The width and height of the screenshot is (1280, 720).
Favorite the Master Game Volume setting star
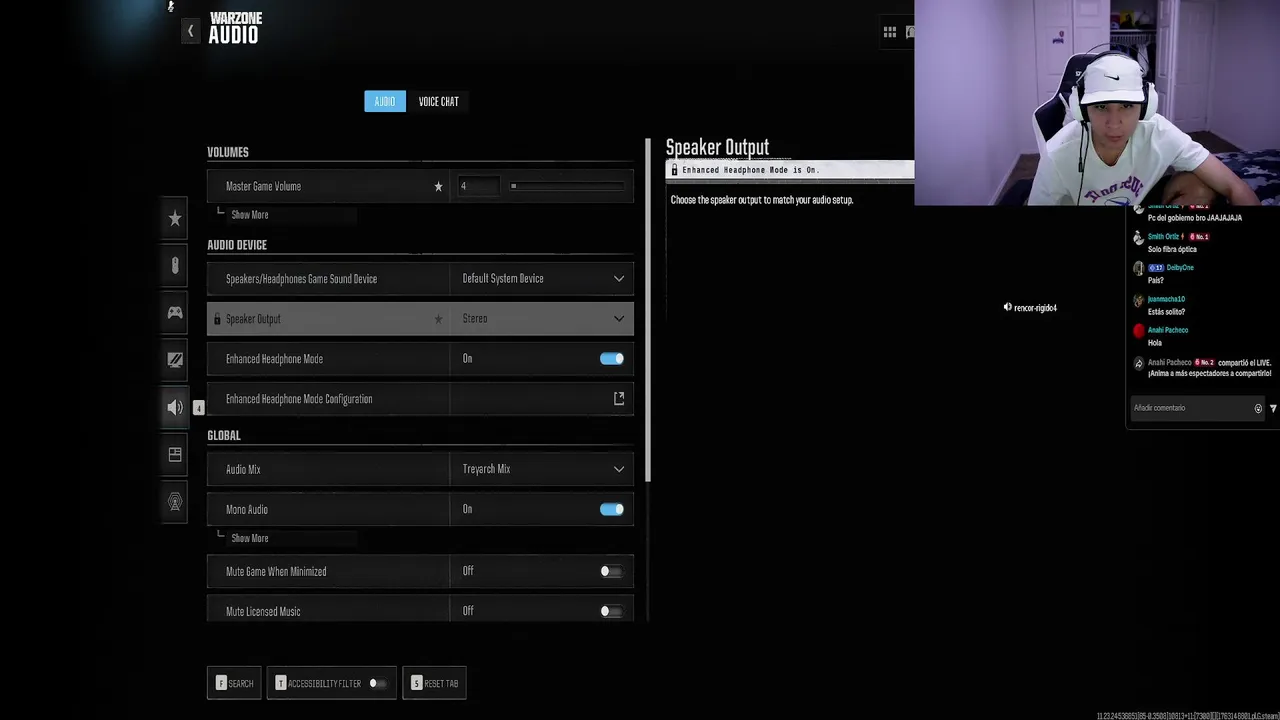(x=438, y=186)
